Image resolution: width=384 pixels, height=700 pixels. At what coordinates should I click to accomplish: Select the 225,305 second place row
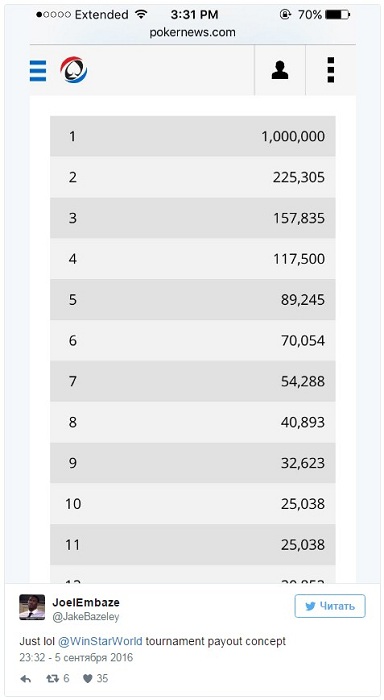[192, 177]
